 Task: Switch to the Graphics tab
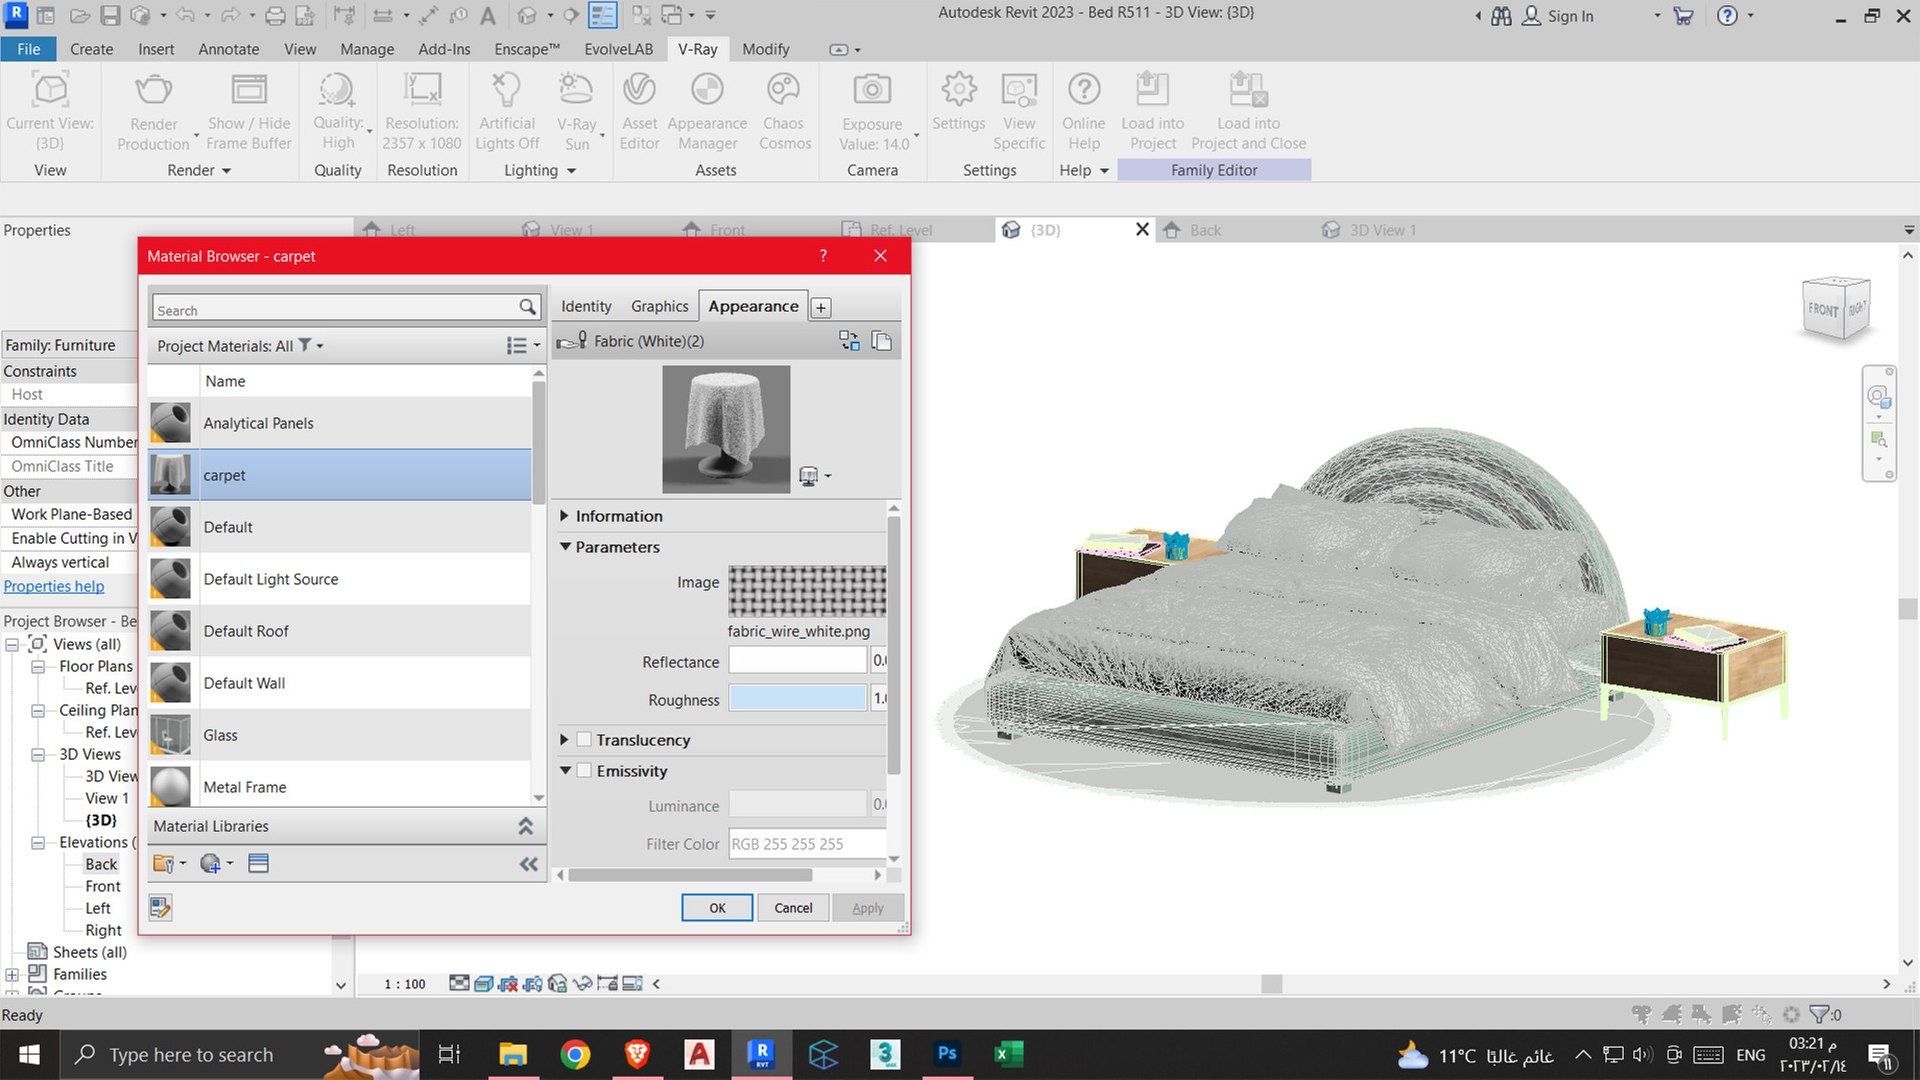point(660,306)
